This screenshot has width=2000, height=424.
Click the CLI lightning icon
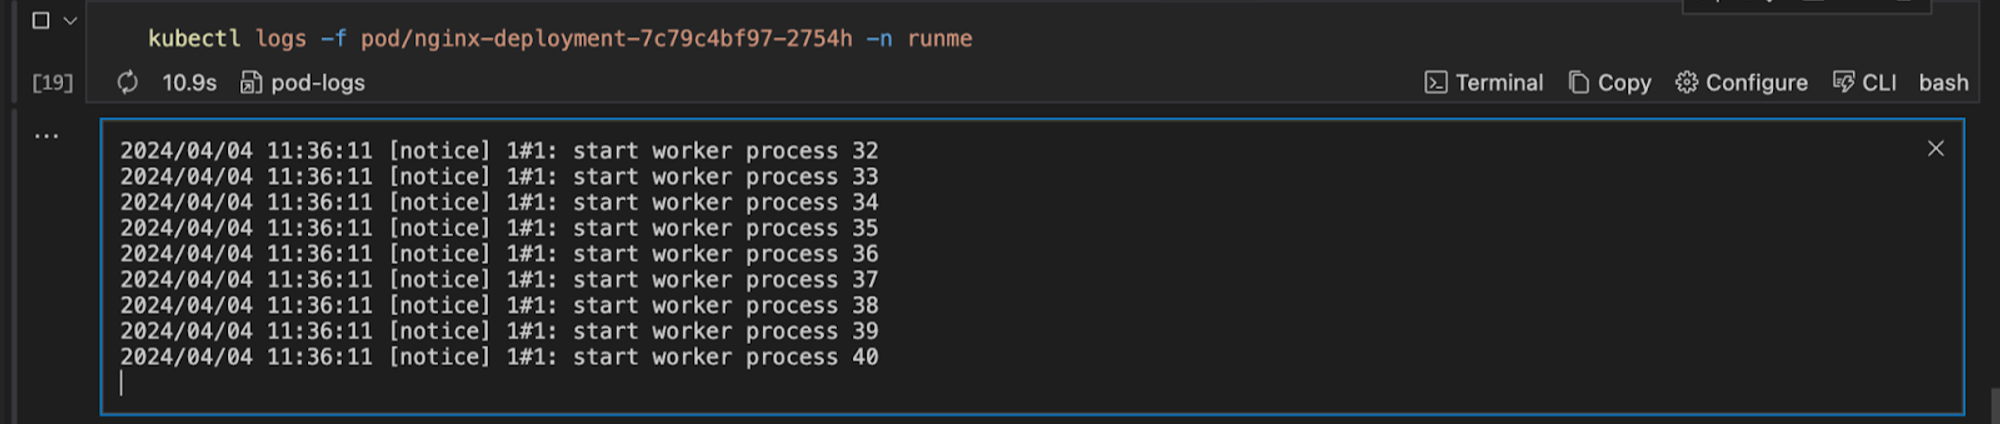1843,82
